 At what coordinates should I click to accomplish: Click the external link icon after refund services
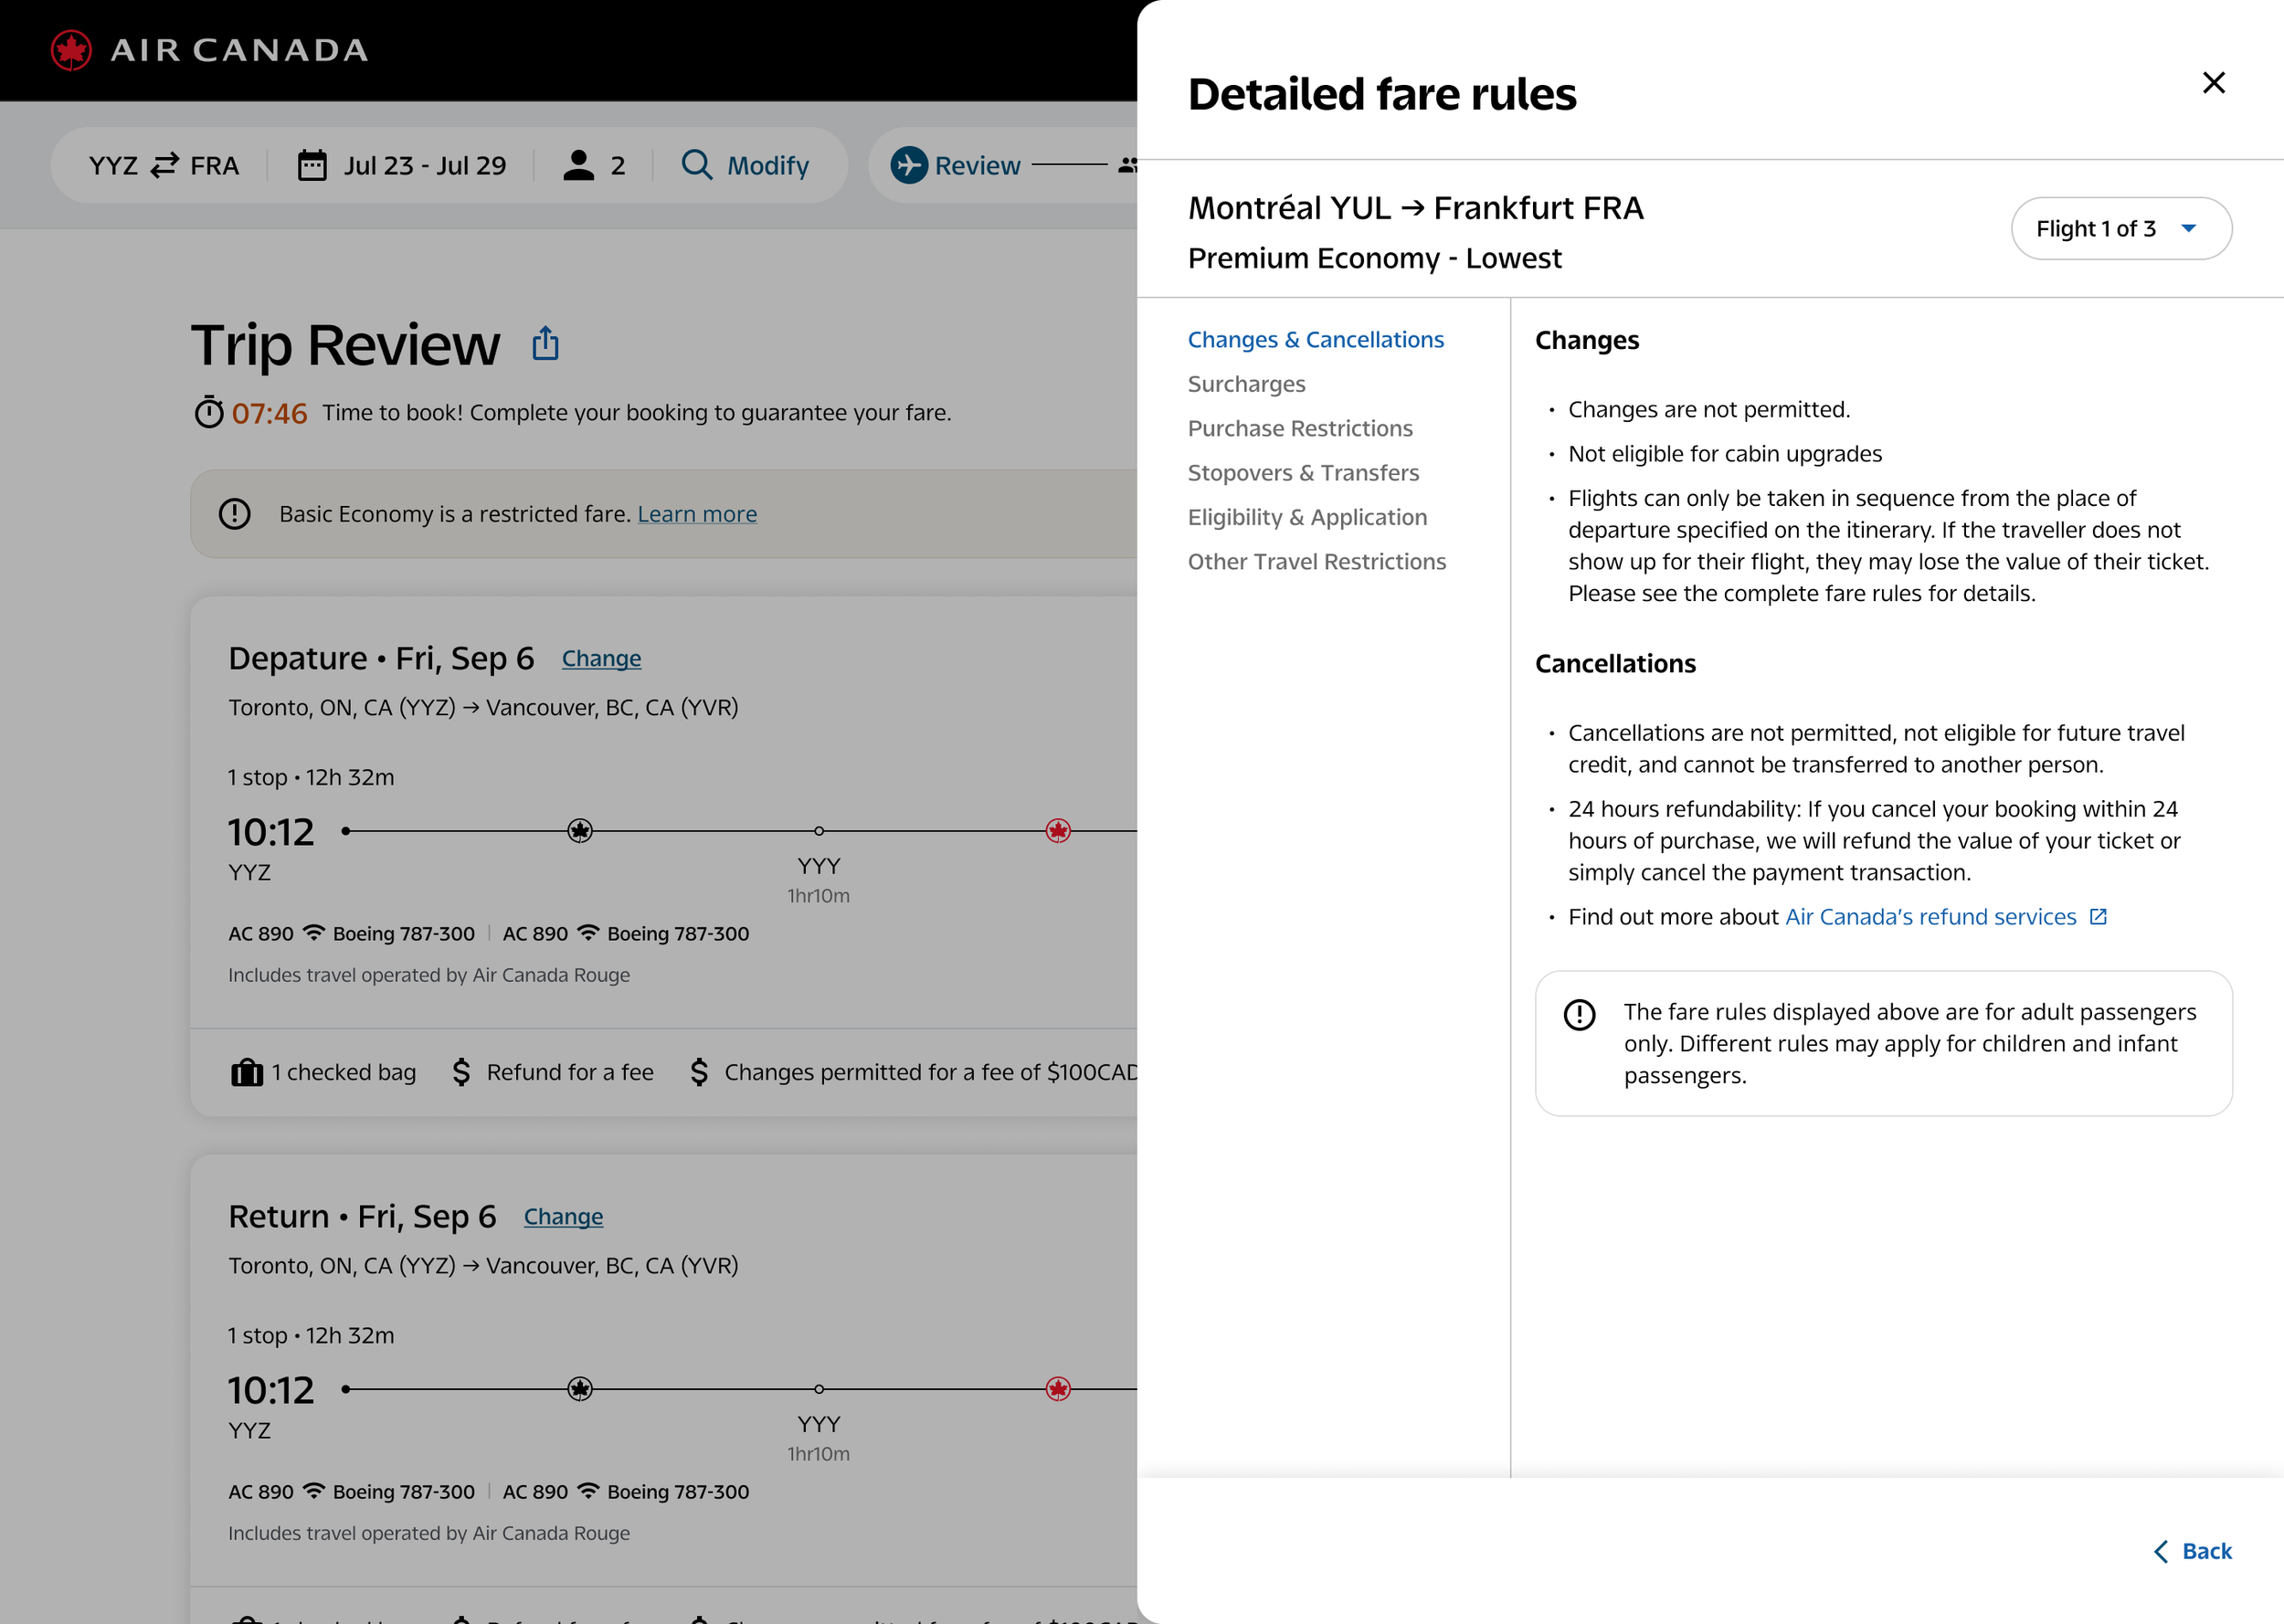tap(2098, 917)
